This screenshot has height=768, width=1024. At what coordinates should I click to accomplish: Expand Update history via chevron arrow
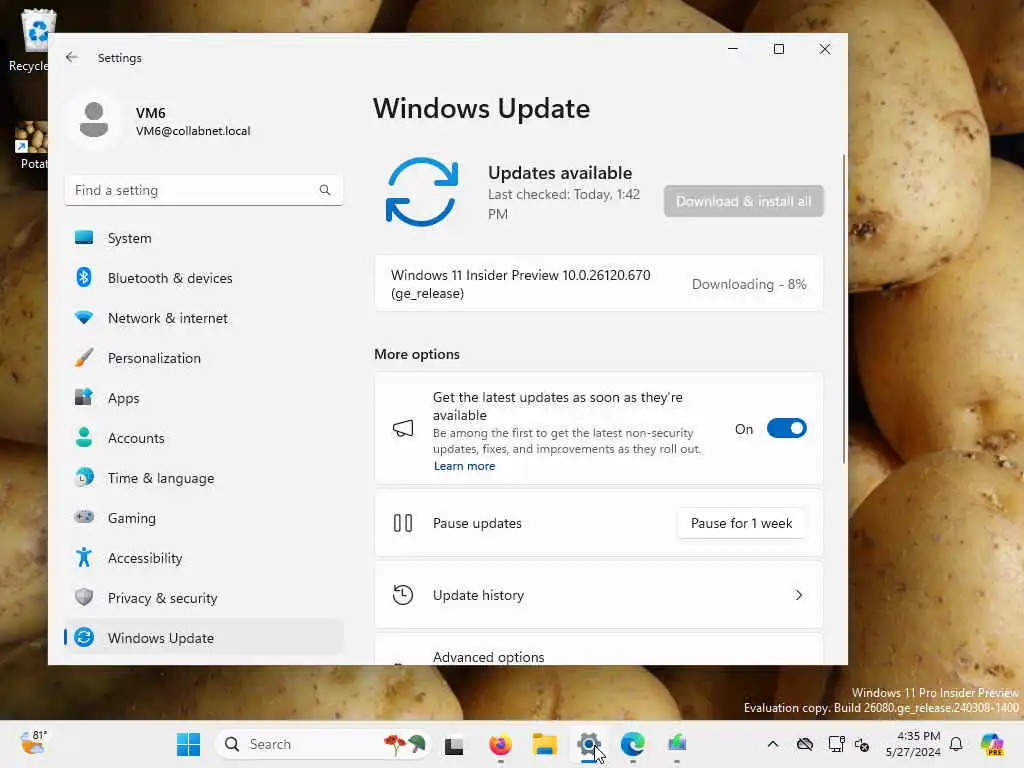[799, 595]
